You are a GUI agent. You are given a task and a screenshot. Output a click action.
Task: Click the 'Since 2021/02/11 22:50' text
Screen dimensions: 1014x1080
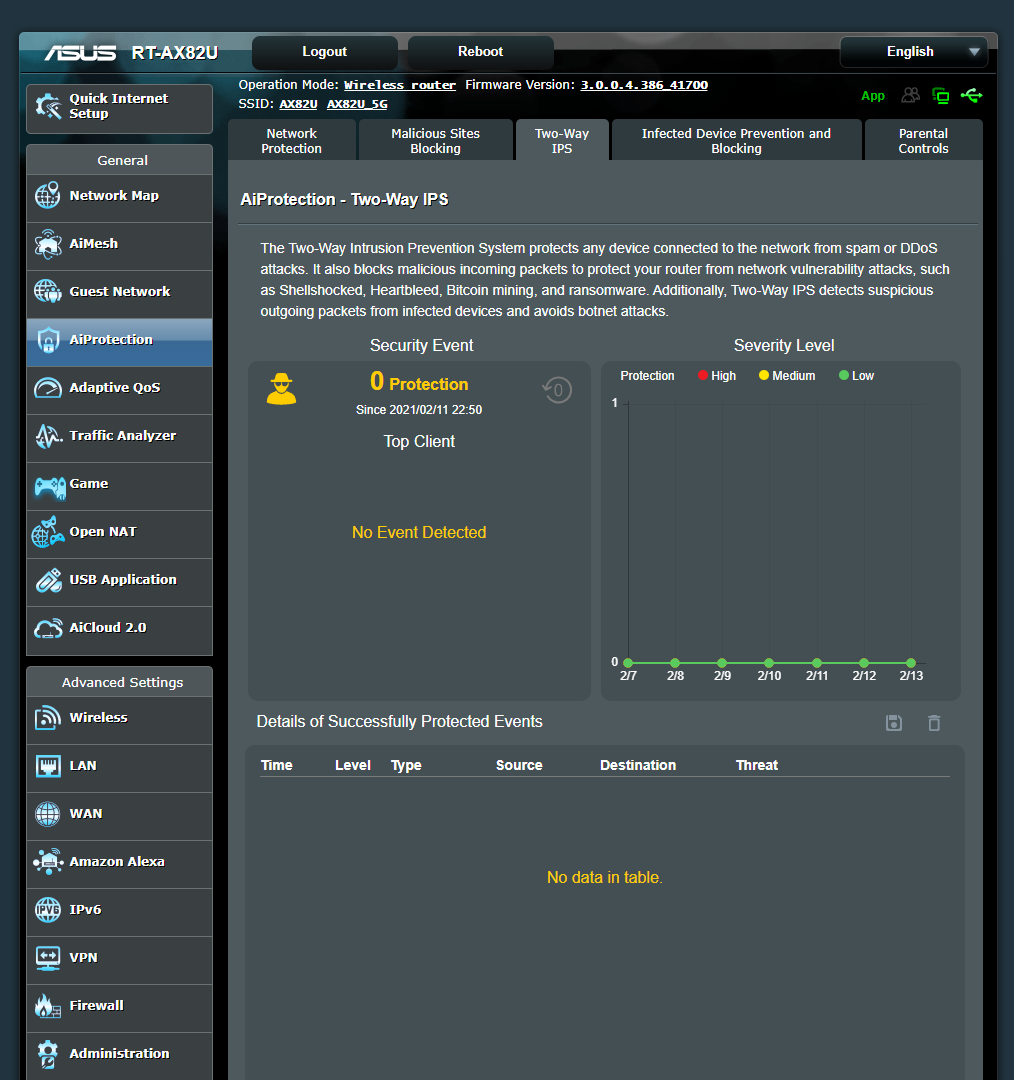coord(419,410)
